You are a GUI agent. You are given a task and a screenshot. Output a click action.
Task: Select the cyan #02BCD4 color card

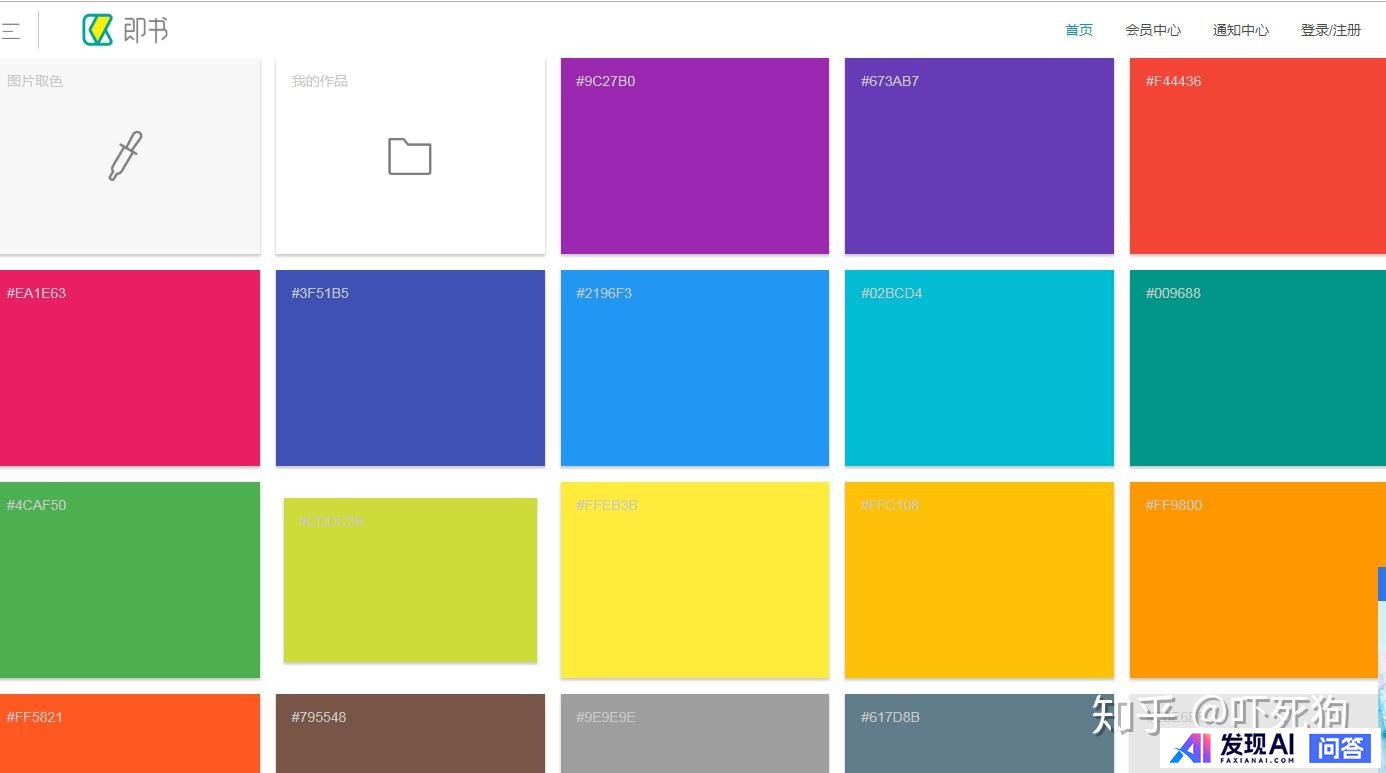[x=979, y=368]
